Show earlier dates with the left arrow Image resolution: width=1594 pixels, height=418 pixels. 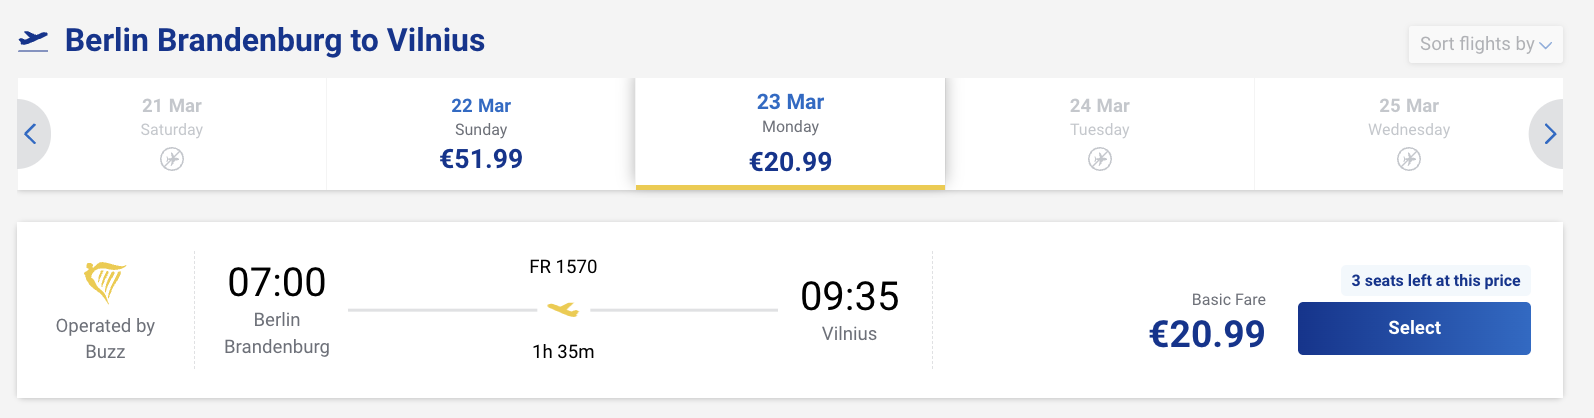[x=31, y=134]
